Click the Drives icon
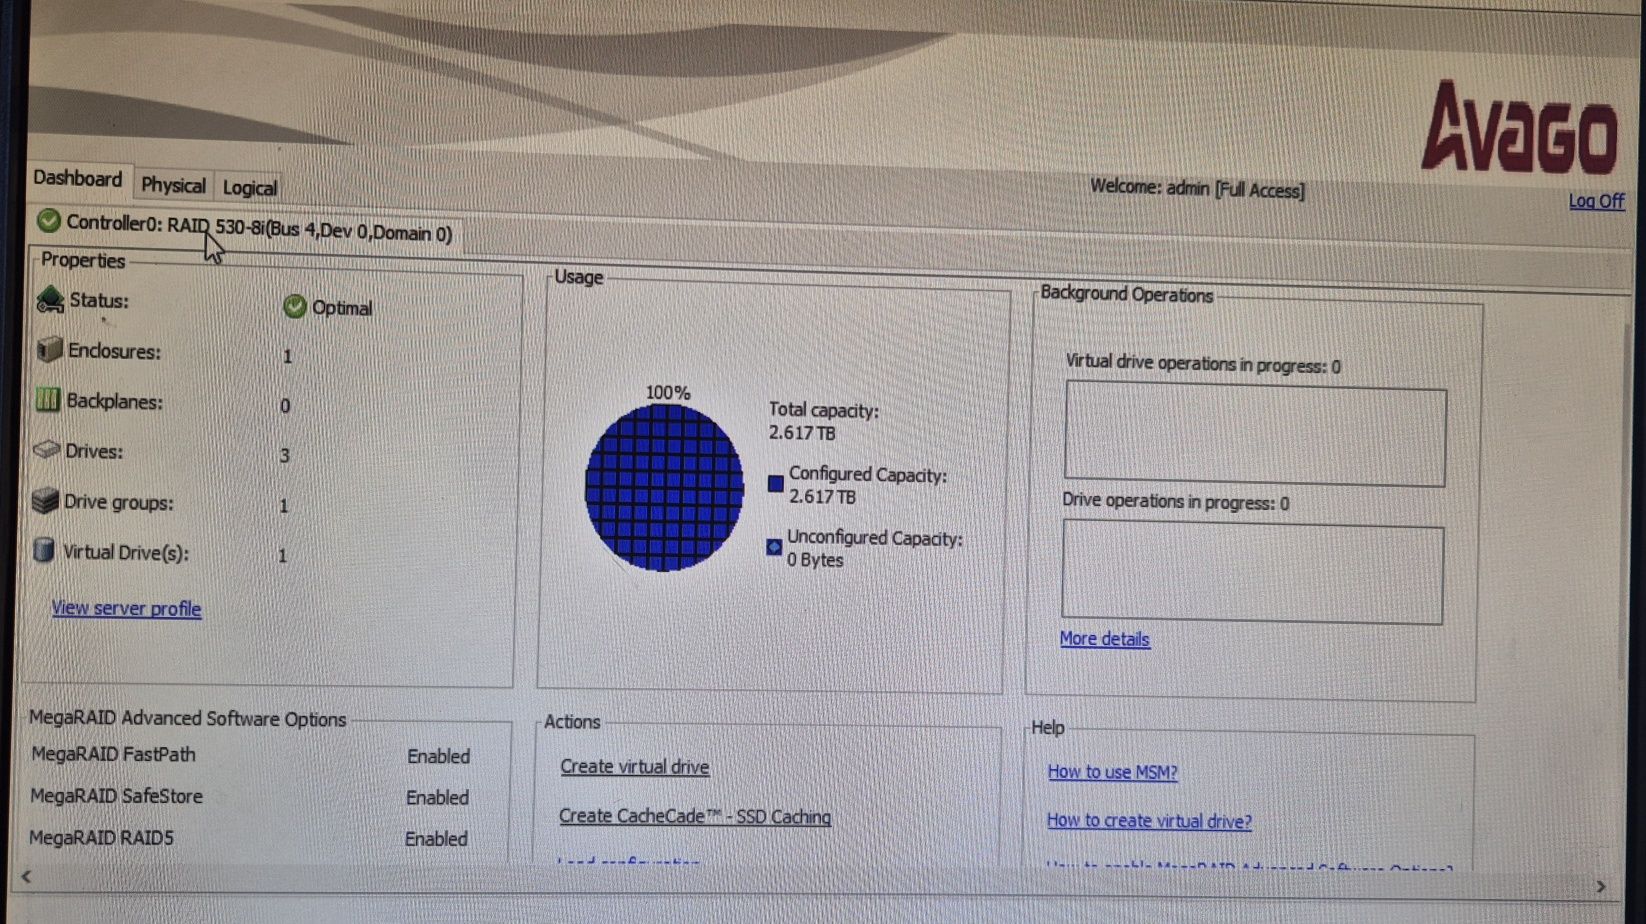Viewport: 1646px width, 924px height. click(x=46, y=450)
